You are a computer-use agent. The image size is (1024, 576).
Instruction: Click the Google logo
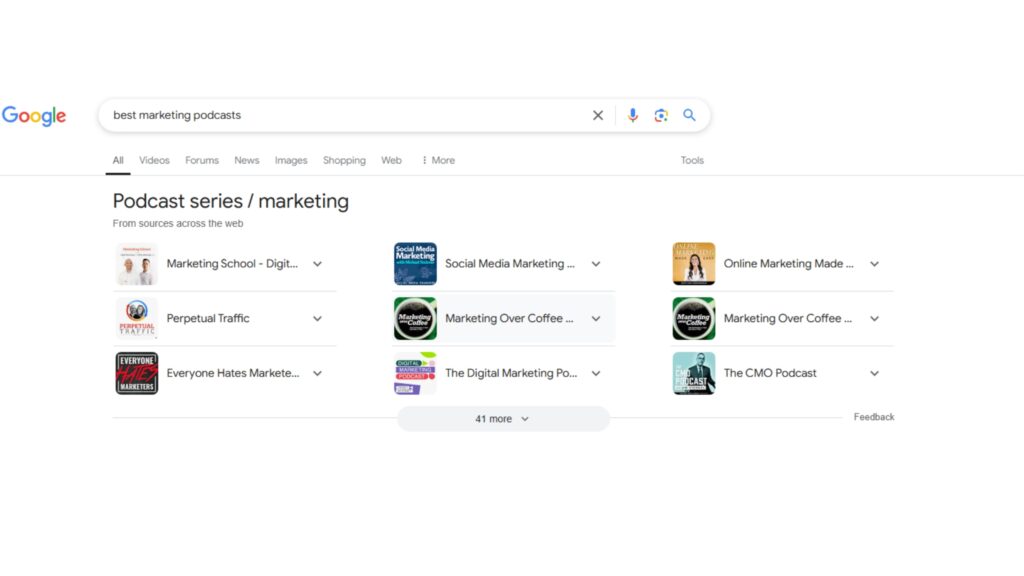click(x=34, y=116)
